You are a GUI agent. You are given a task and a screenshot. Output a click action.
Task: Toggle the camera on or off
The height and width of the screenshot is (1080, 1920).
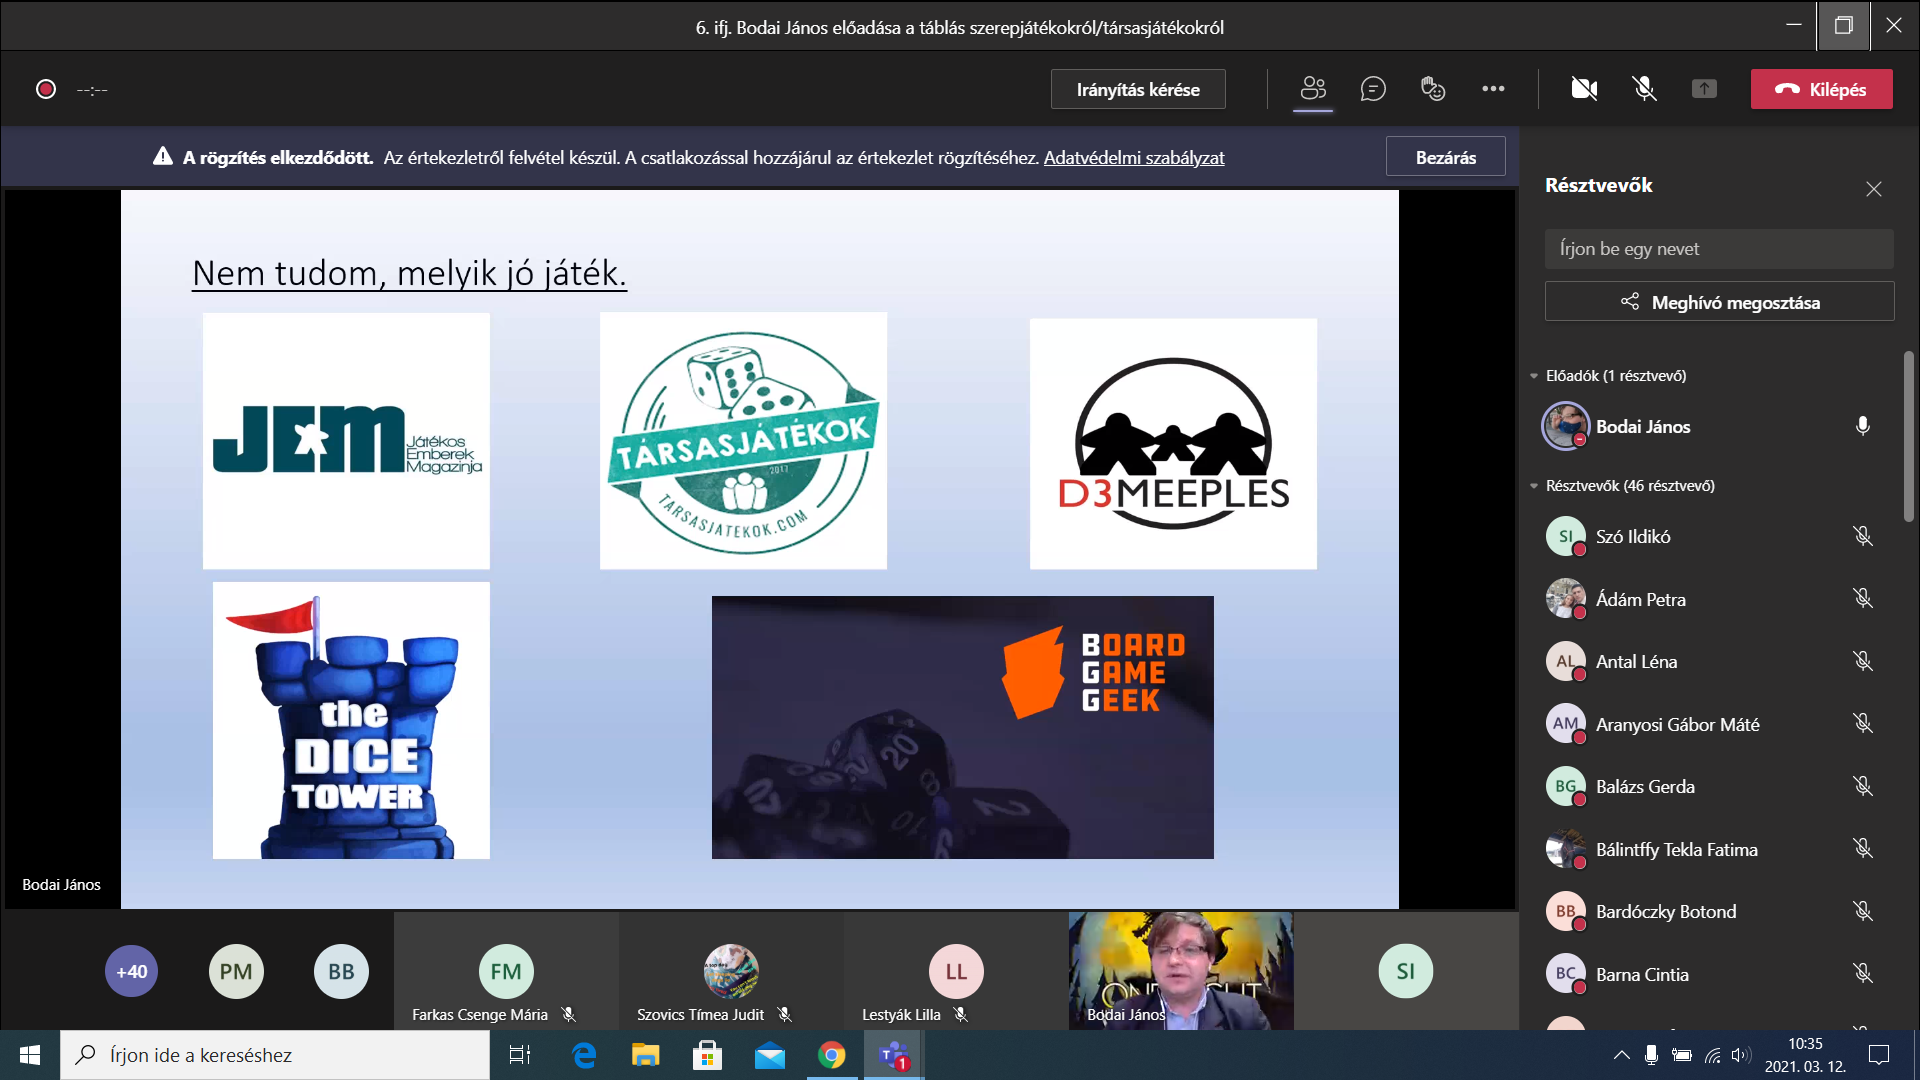click(x=1584, y=89)
